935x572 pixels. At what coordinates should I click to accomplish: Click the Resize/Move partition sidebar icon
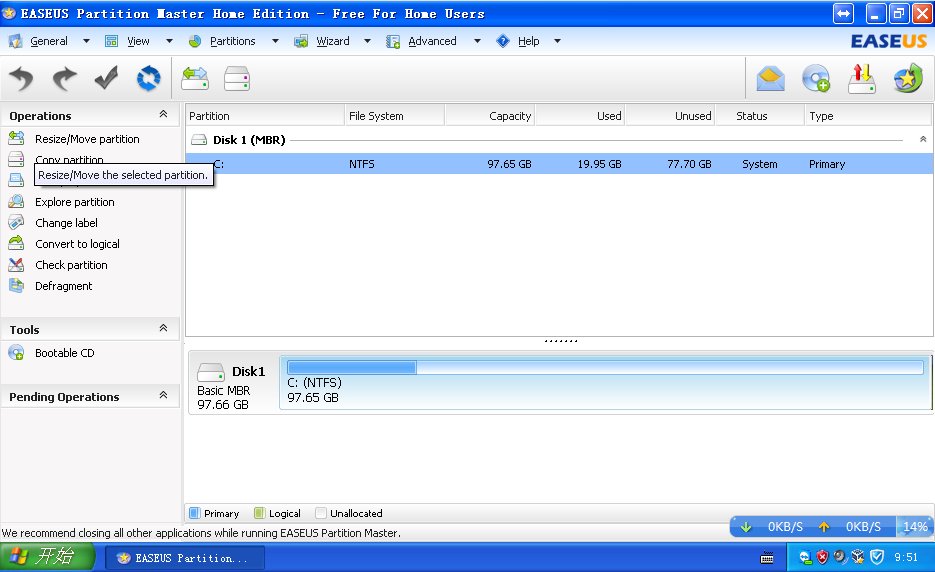click(16, 138)
